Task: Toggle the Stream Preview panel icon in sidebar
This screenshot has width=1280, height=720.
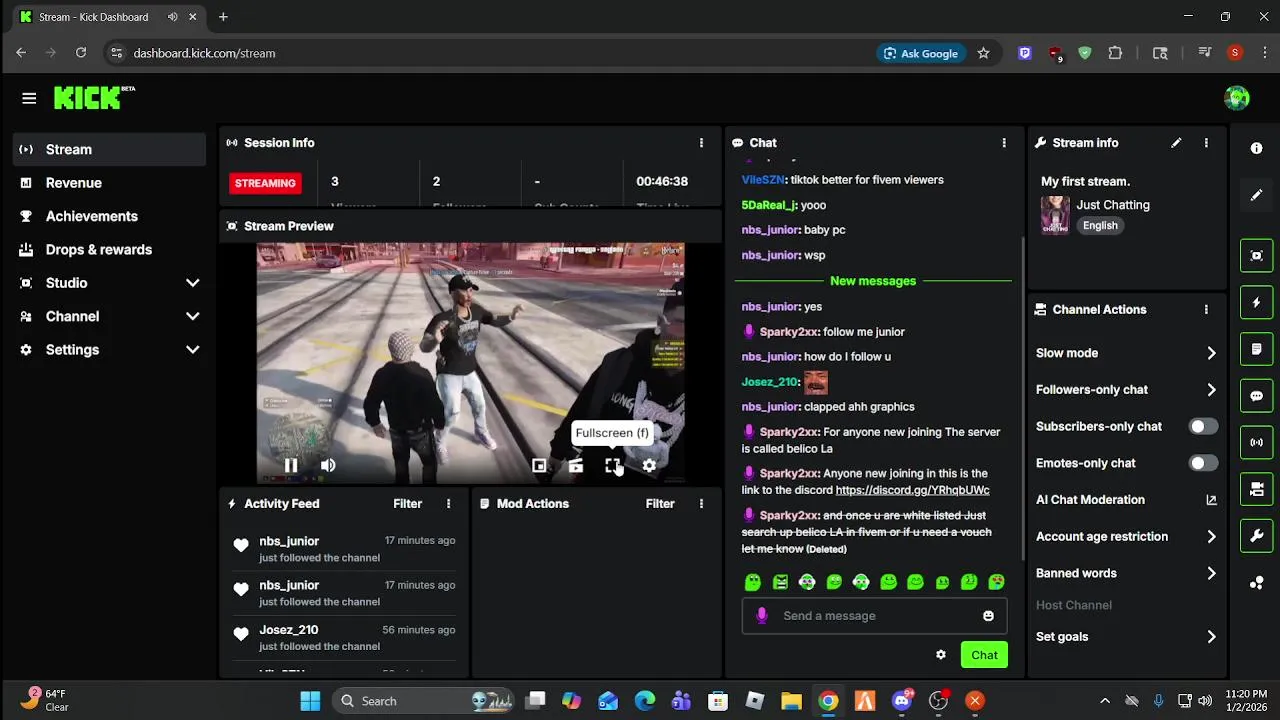Action: (x=1257, y=255)
